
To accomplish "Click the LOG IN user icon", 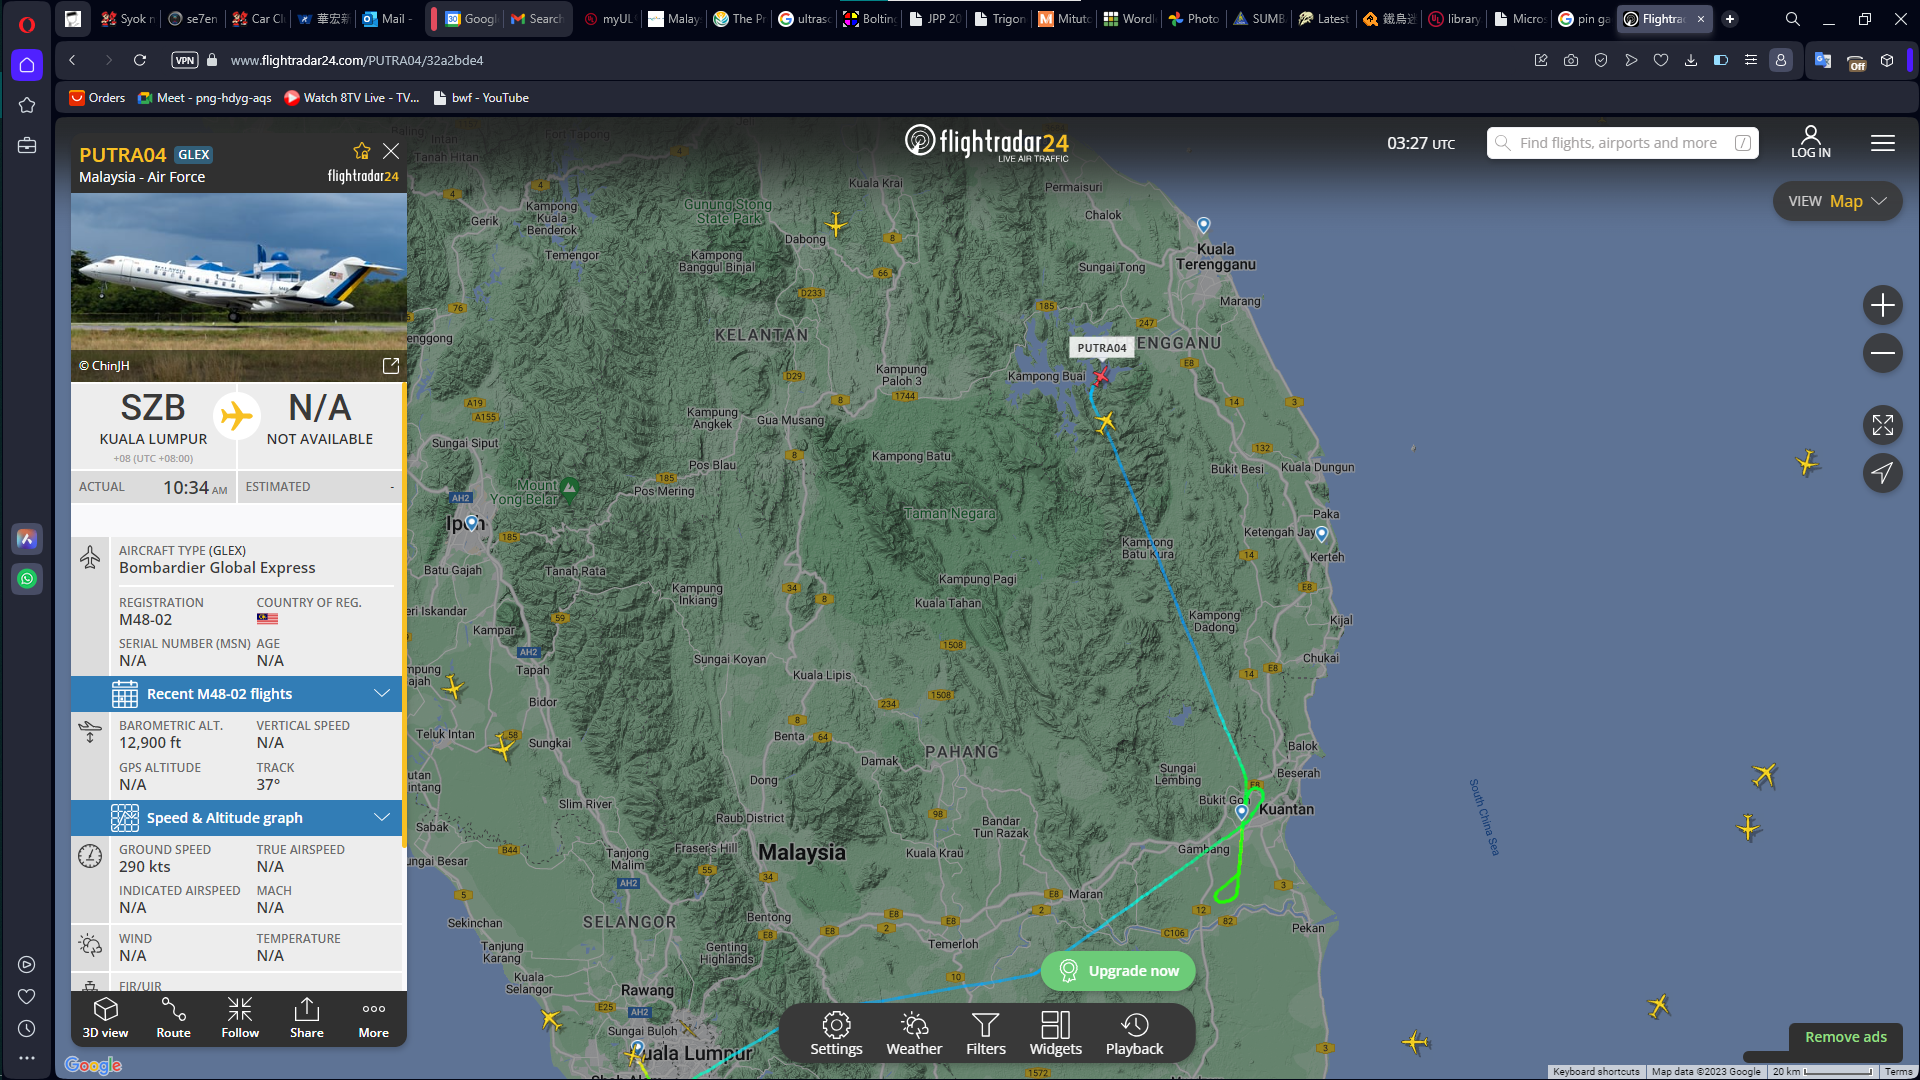I will (x=1811, y=142).
